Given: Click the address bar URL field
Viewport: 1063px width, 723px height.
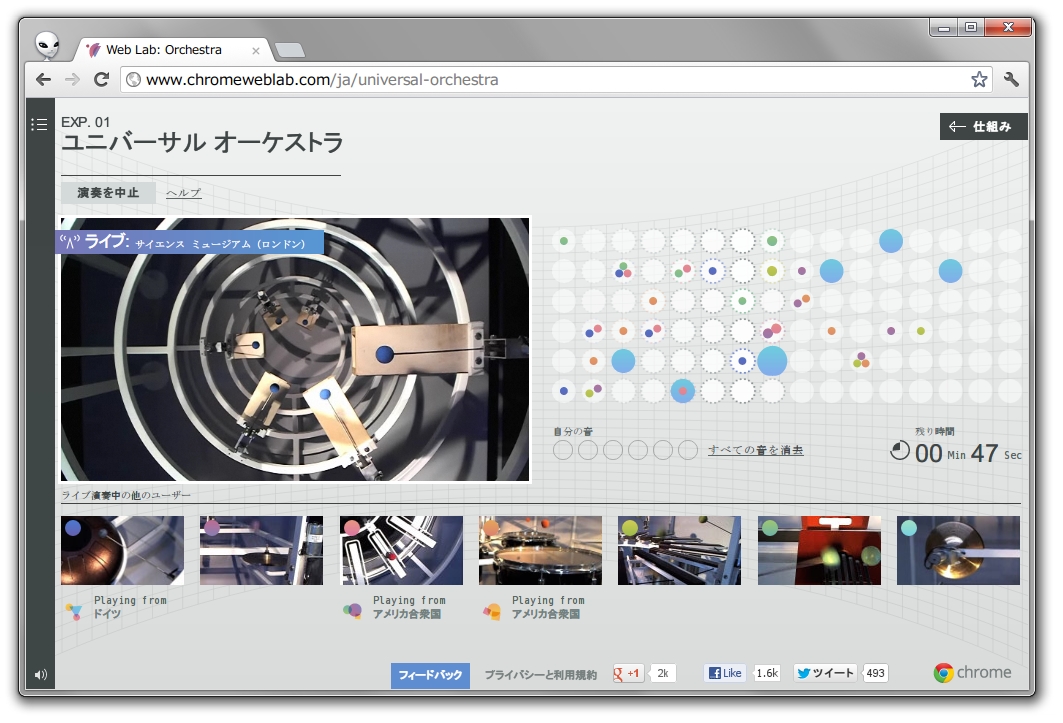Looking at the screenshot, I should (556, 79).
